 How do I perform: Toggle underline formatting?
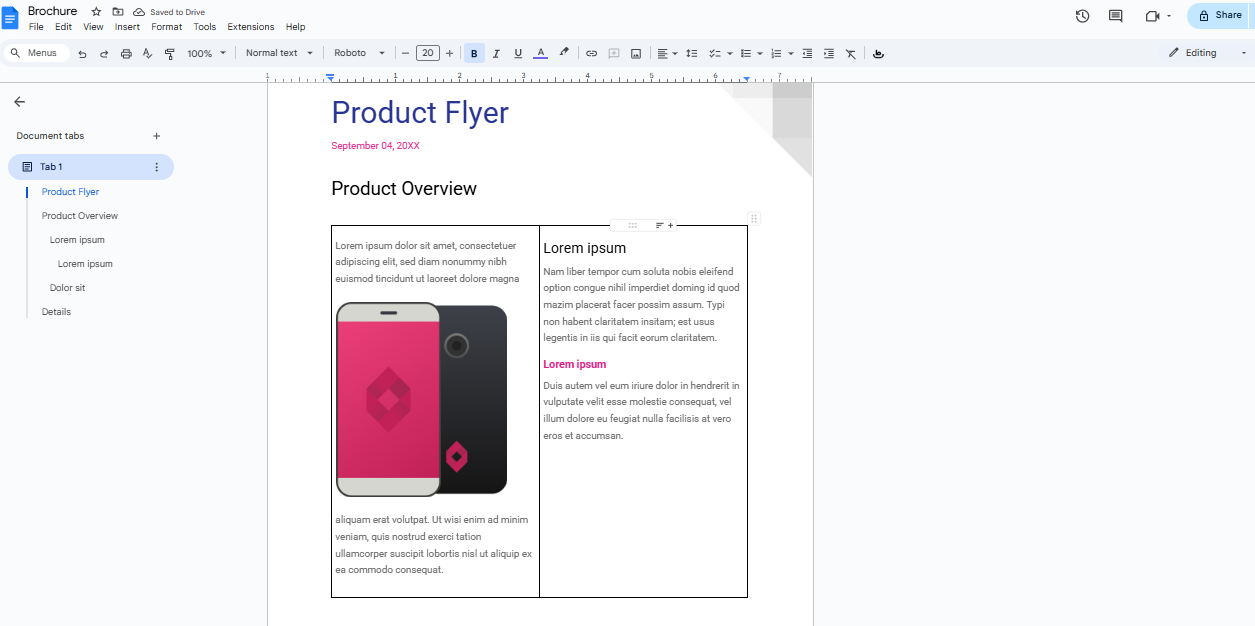click(518, 53)
